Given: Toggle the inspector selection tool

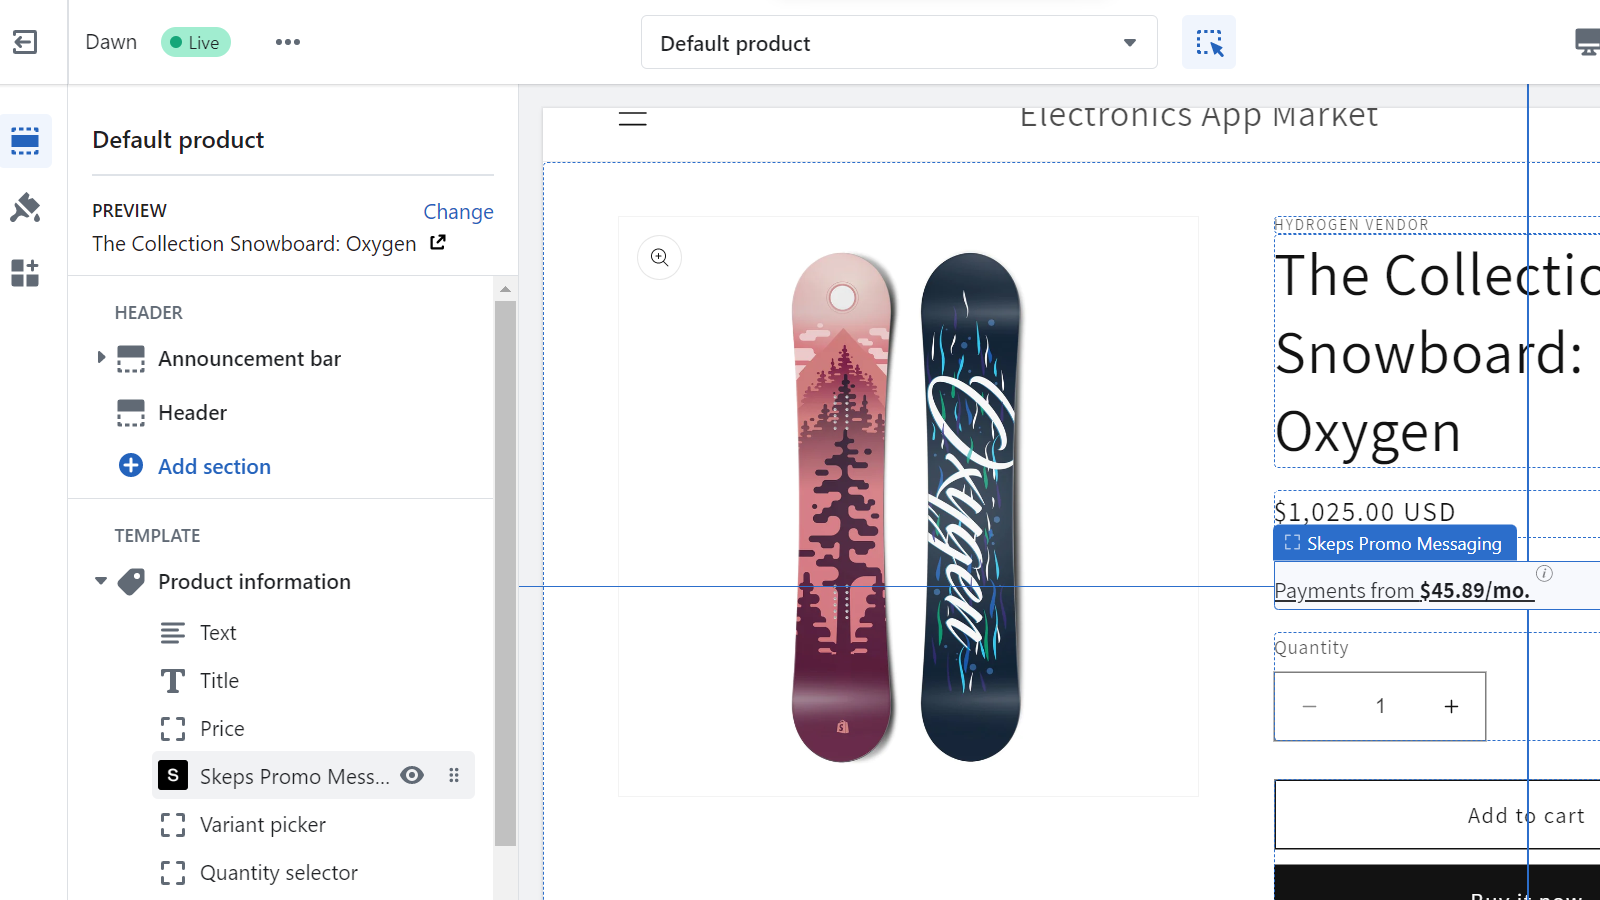Looking at the screenshot, I should (1209, 42).
